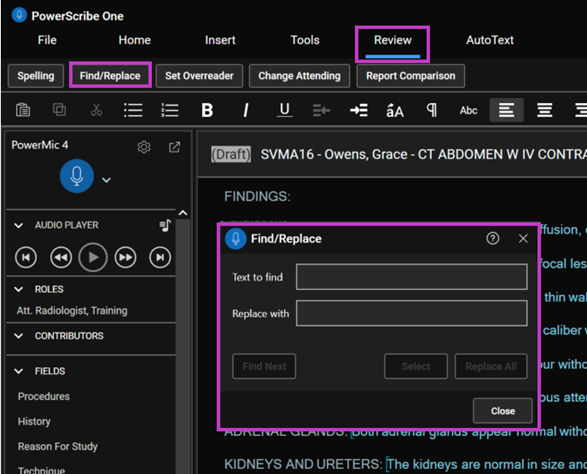Click the Cut scissors icon

click(96, 110)
